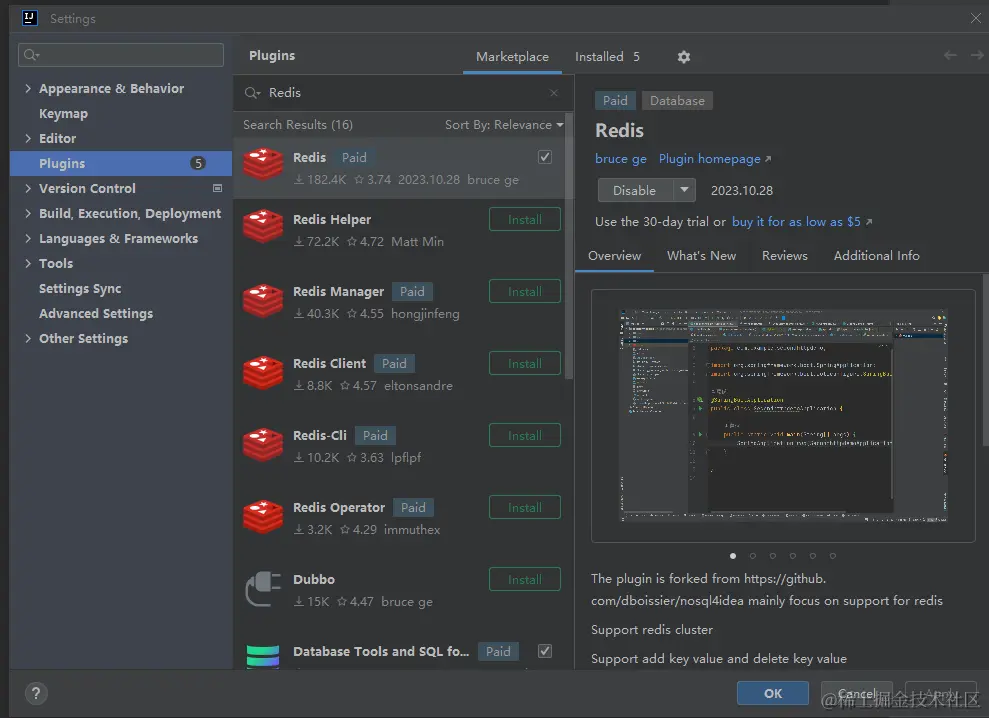
Task: Close the Settings dialog window
Action: [x=975, y=18]
